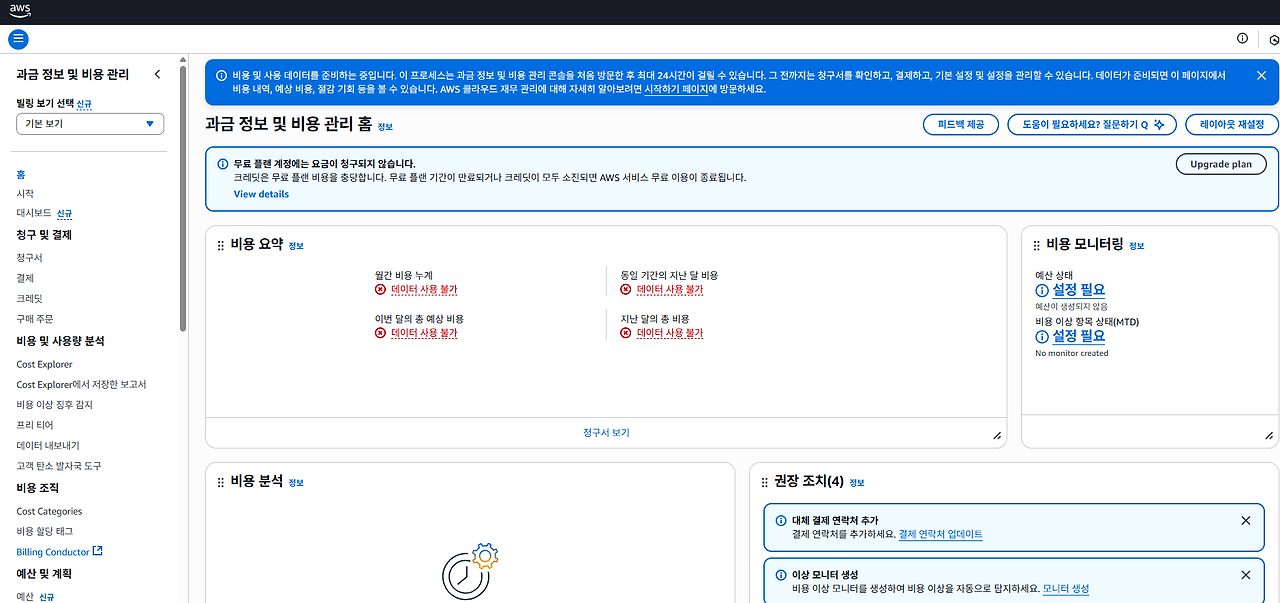Open Cost Explorer에서 저장한 보고서
Screen dimensions: 1280x603
point(81,384)
